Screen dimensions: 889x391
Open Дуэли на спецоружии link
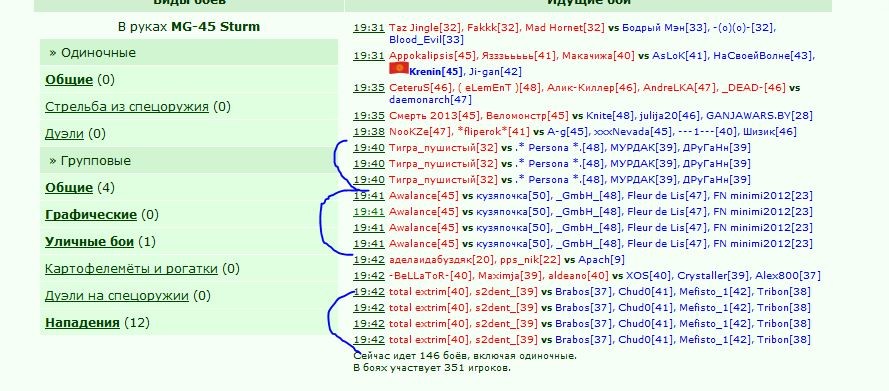(116, 296)
